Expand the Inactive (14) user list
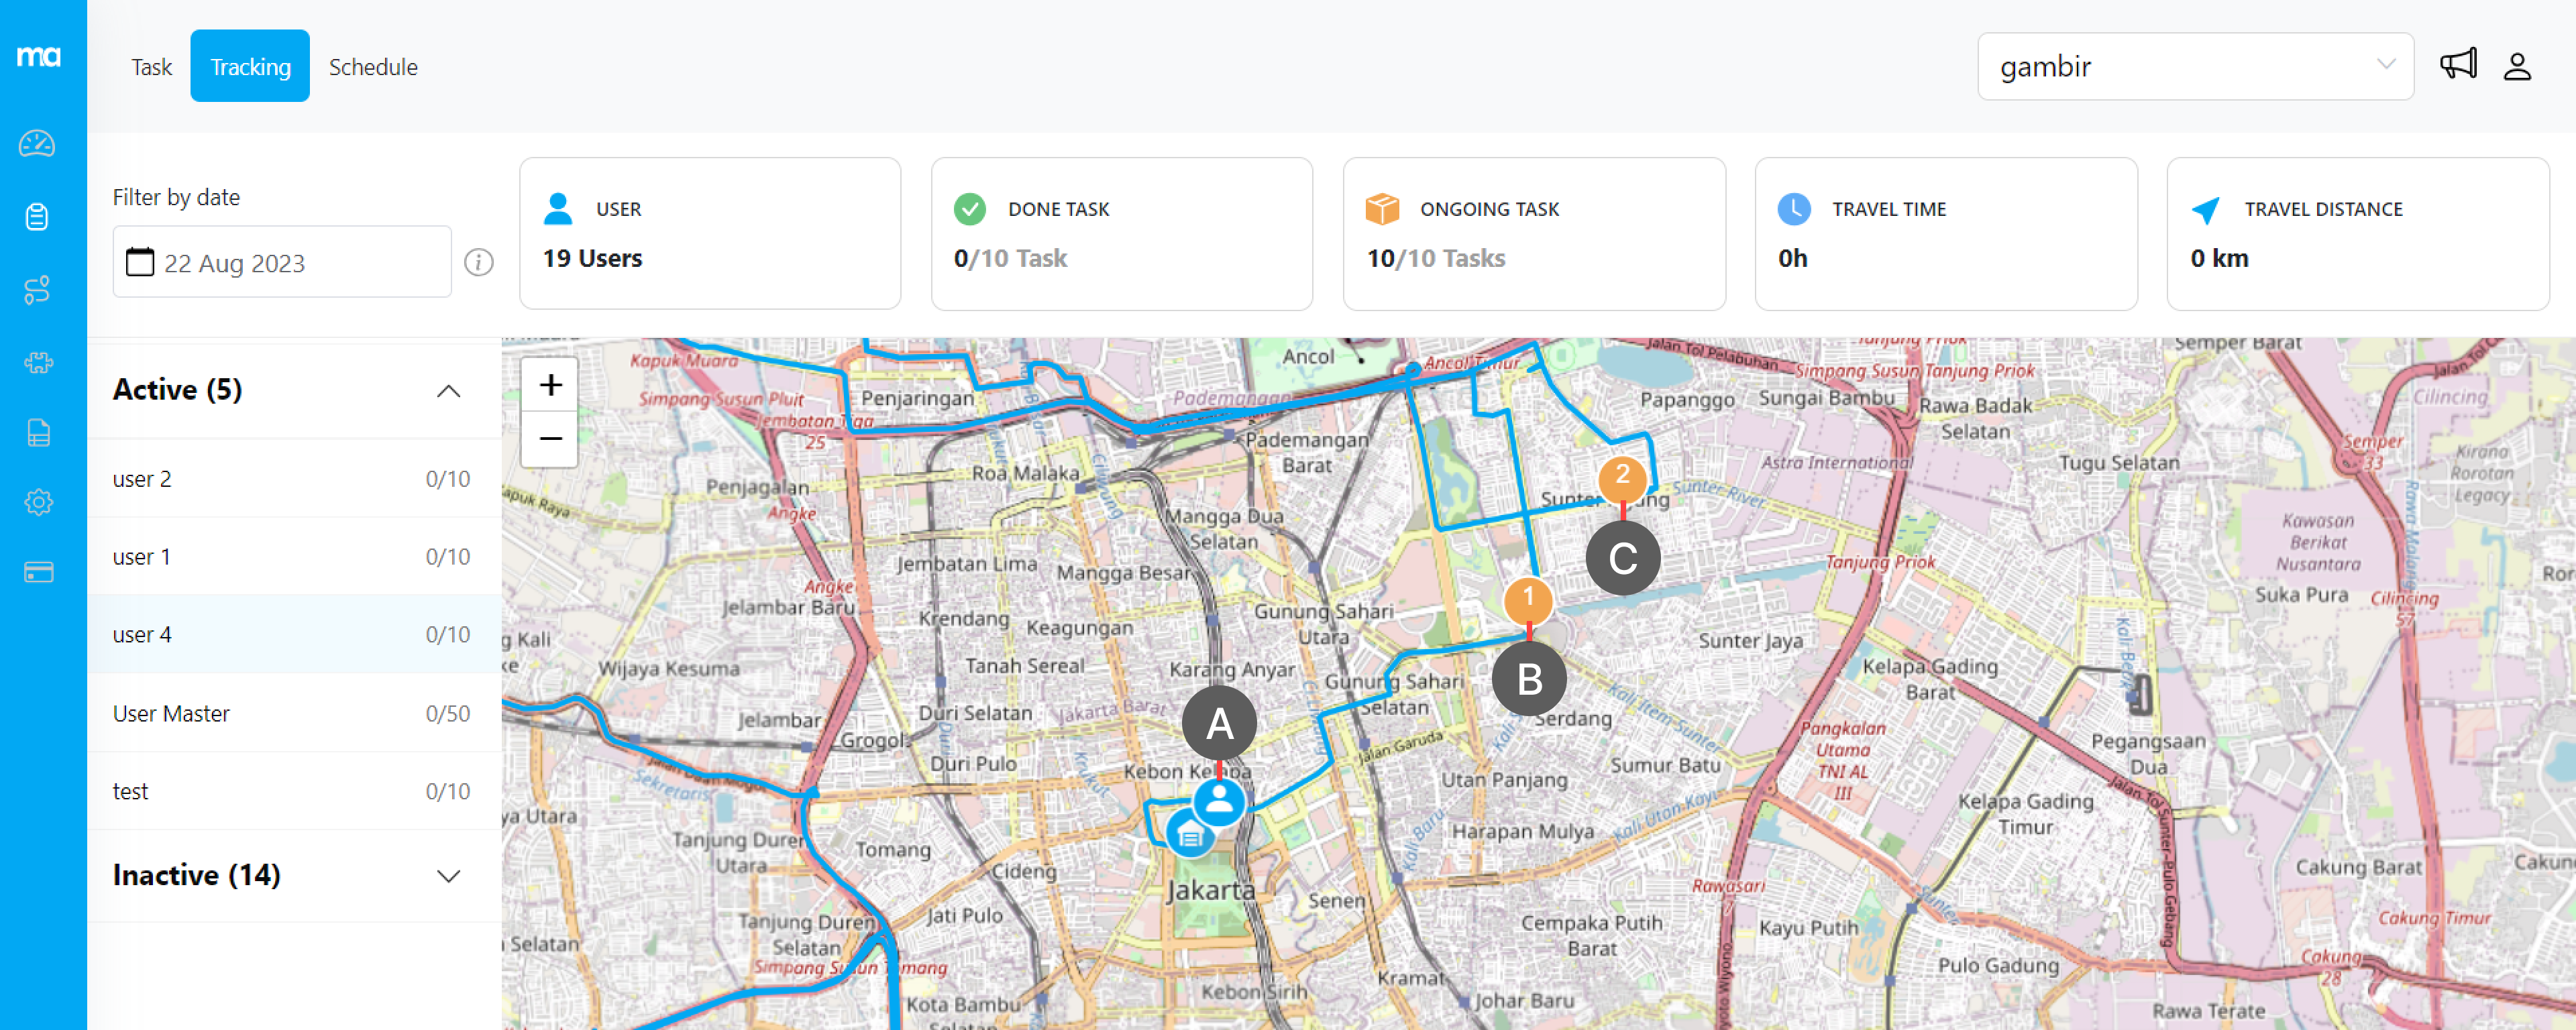This screenshot has width=2576, height=1030. pyautogui.click(x=448, y=876)
